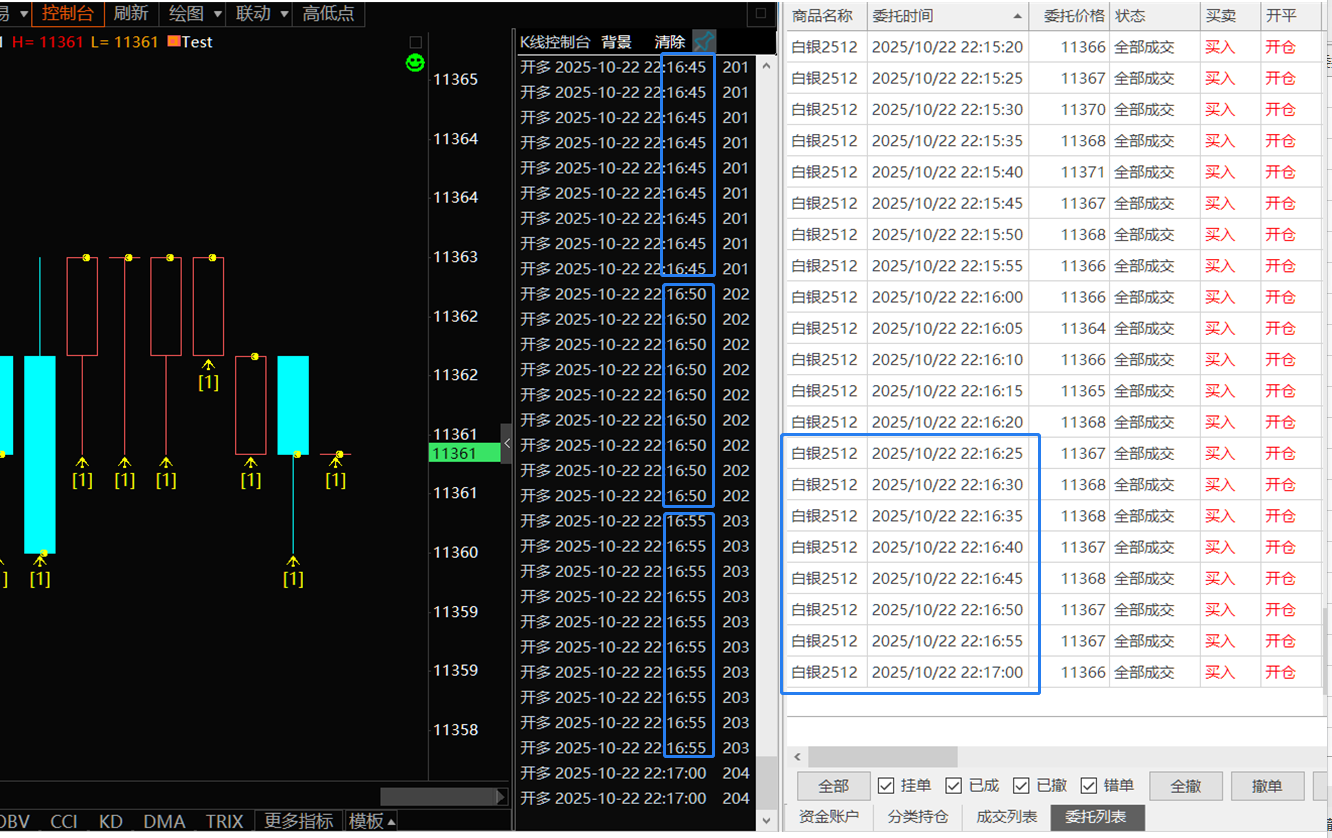The height and width of the screenshot is (838, 1332).
Task: Click the chart scrollbar right arrow
Action: (x=502, y=797)
